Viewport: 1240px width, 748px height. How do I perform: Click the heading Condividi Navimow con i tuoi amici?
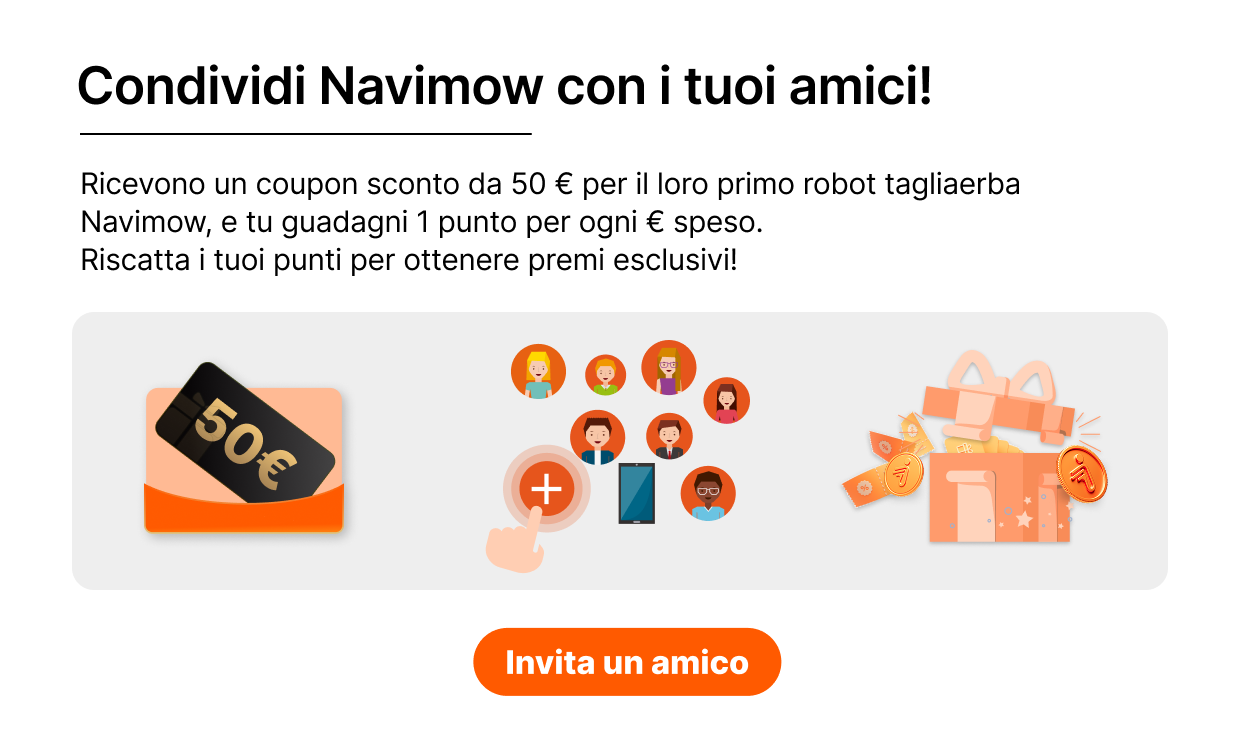point(504,86)
